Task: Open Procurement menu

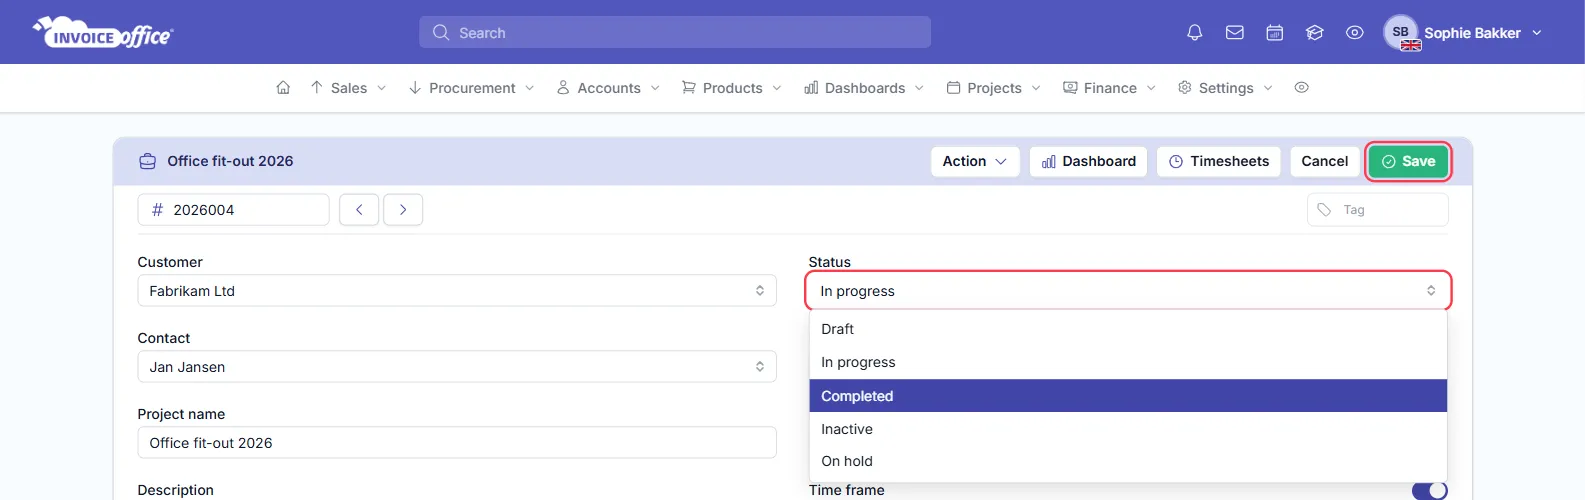Action: pyautogui.click(x=472, y=88)
